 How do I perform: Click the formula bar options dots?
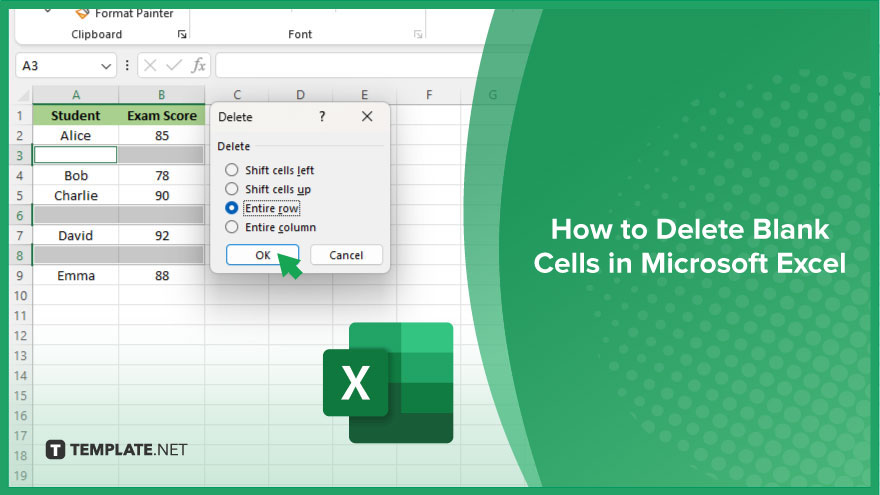coord(127,66)
